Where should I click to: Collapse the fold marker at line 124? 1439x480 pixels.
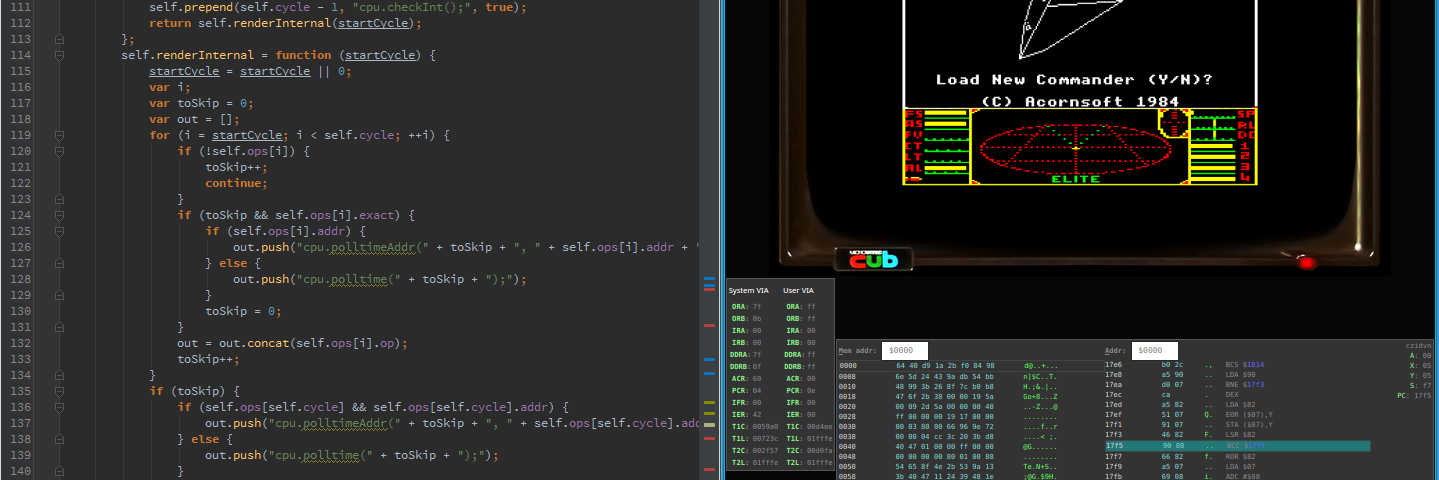tap(59, 215)
